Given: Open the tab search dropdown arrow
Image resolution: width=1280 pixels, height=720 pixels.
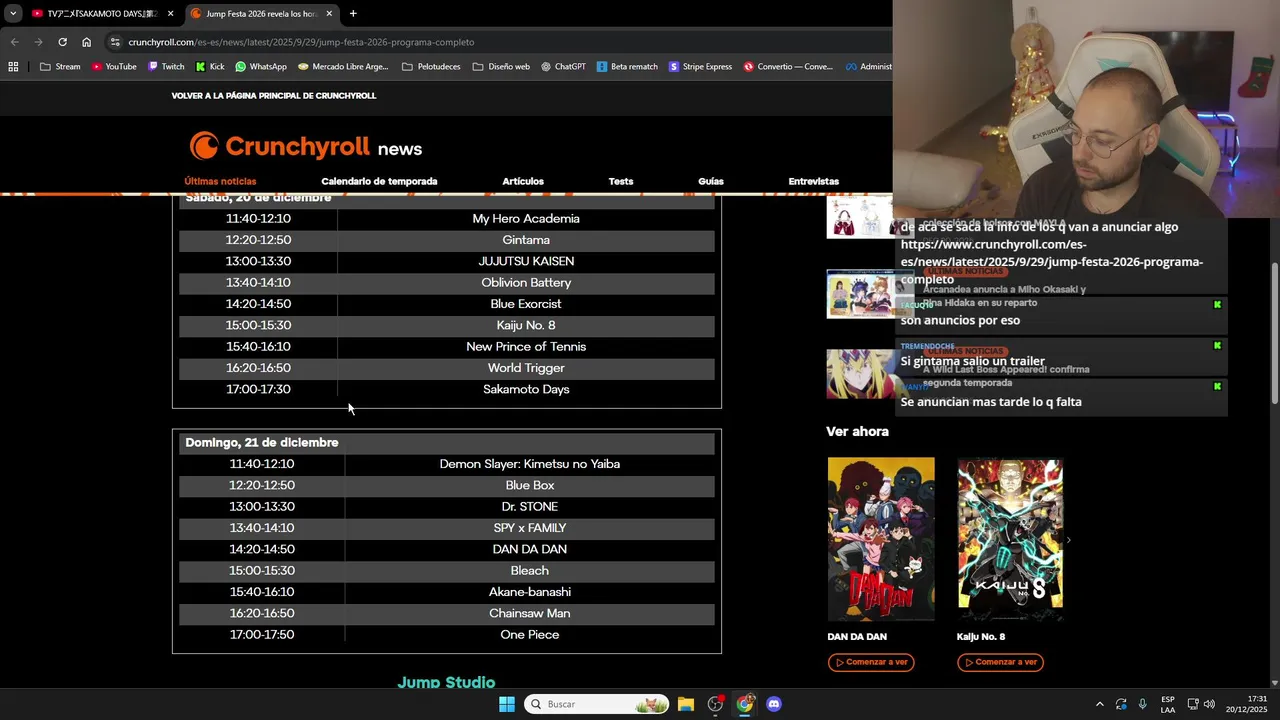Looking at the screenshot, I should (x=13, y=13).
